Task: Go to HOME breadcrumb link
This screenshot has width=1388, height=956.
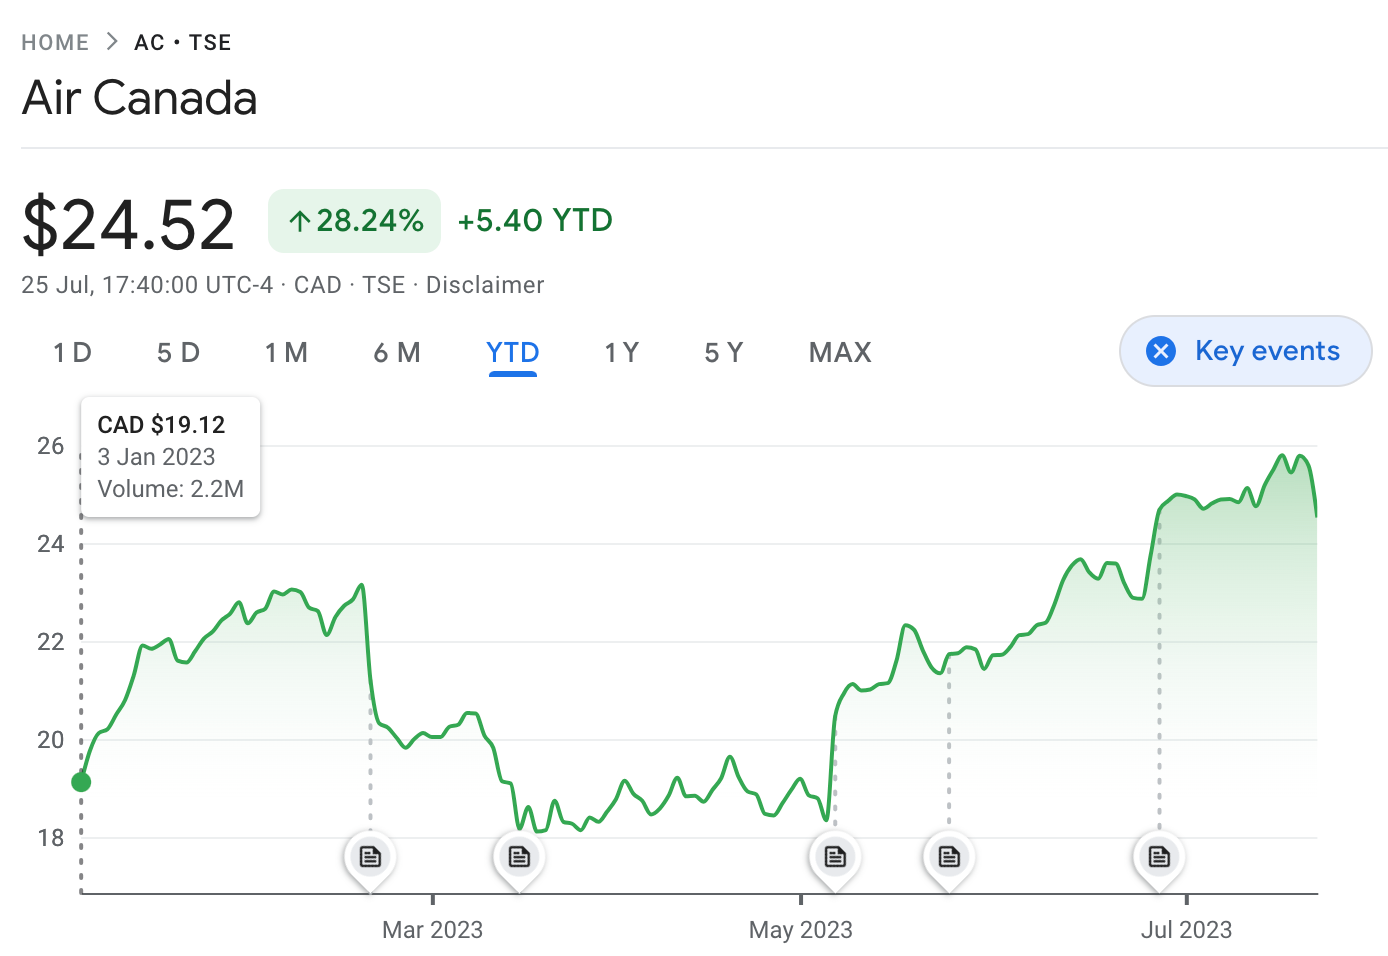Action: (55, 42)
